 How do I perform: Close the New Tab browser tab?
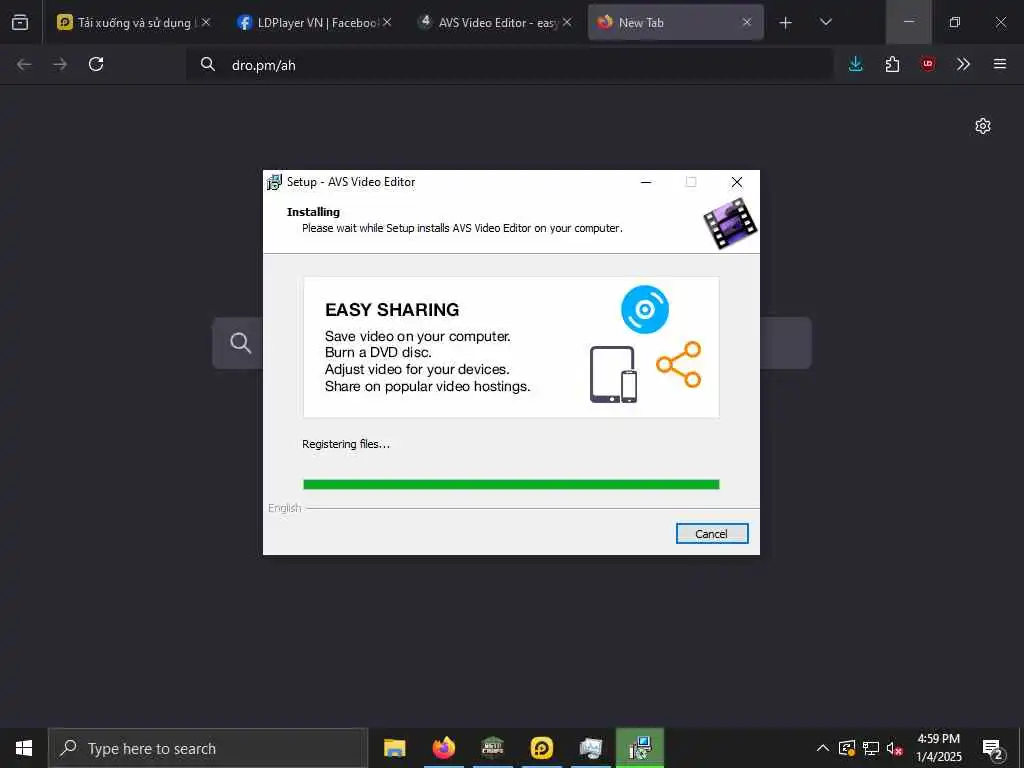747,22
